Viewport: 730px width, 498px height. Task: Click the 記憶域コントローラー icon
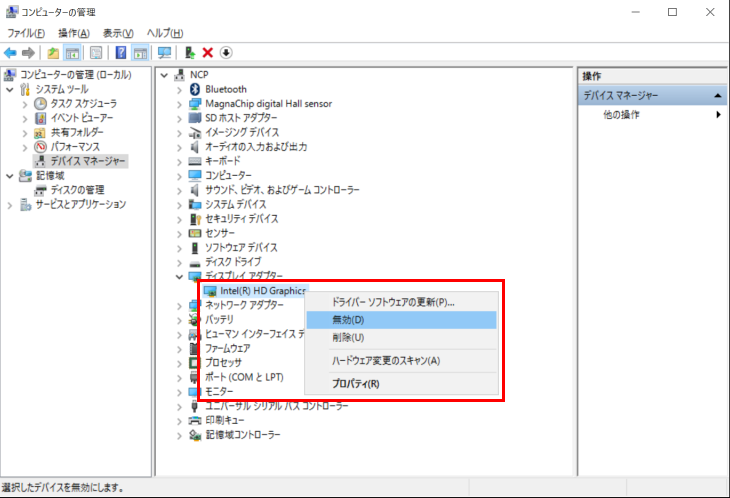195,435
